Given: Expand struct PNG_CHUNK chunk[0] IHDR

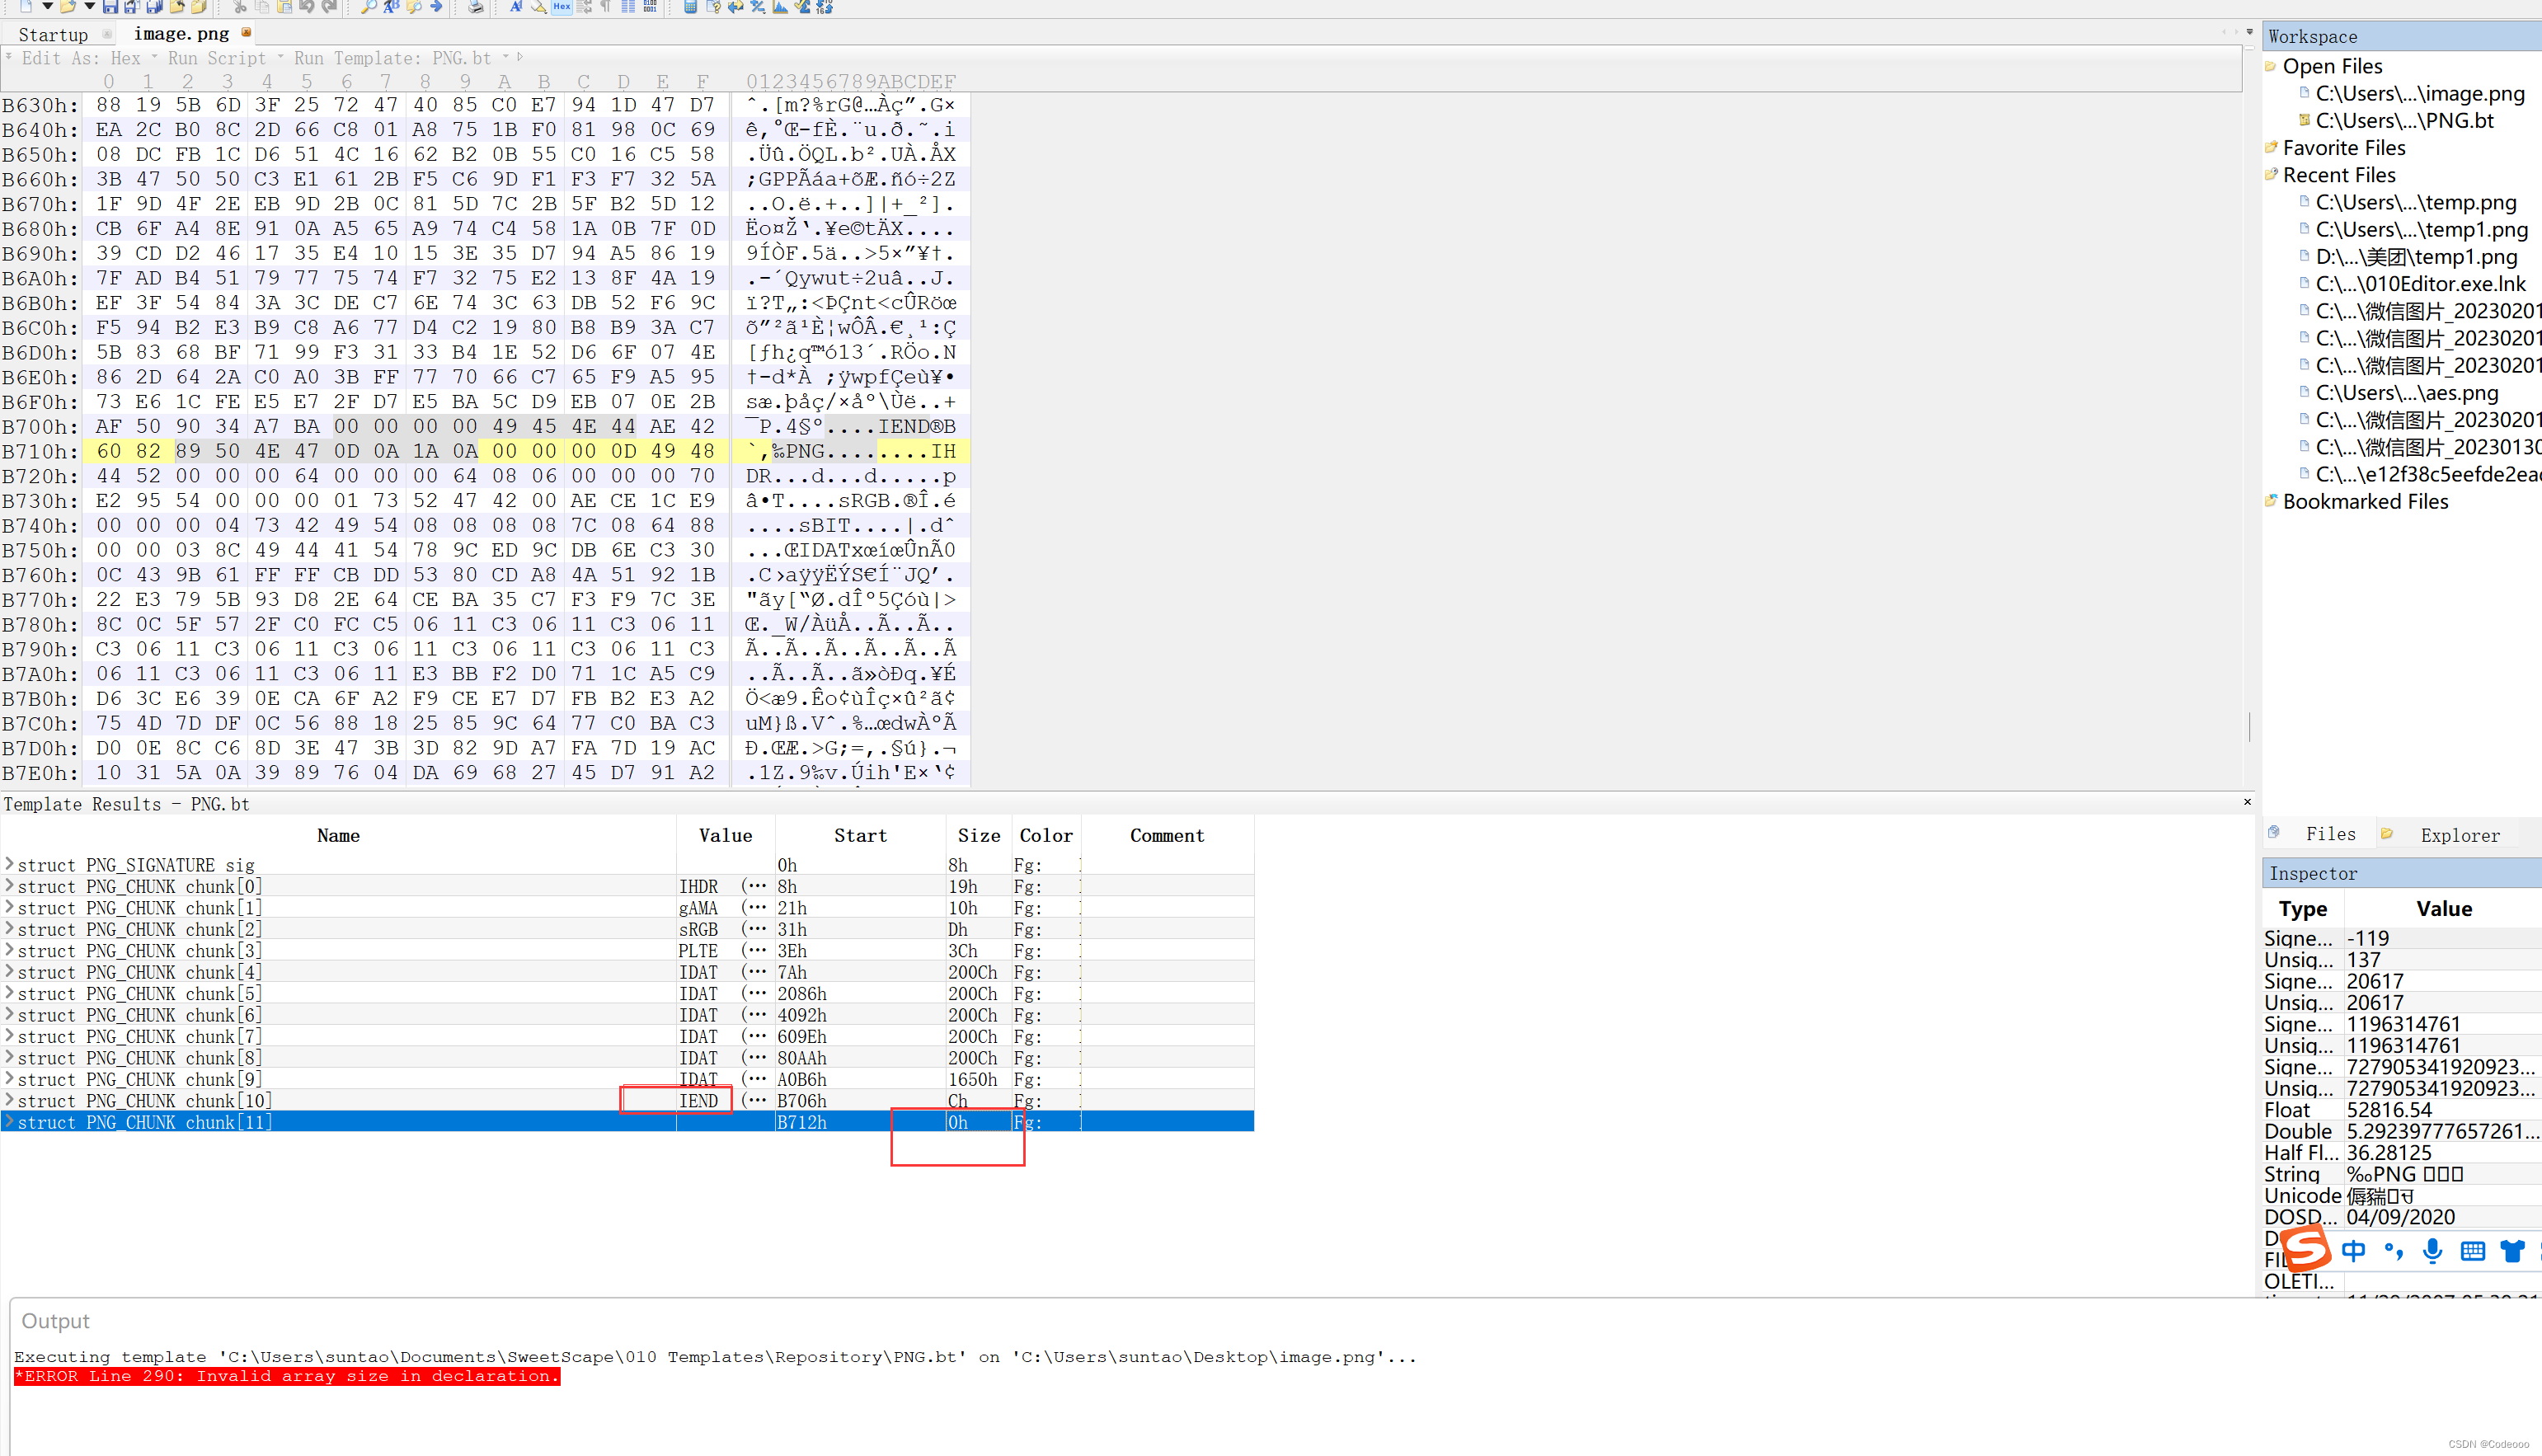Looking at the screenshot, I should pyautogui.click(x=10, y=886).
